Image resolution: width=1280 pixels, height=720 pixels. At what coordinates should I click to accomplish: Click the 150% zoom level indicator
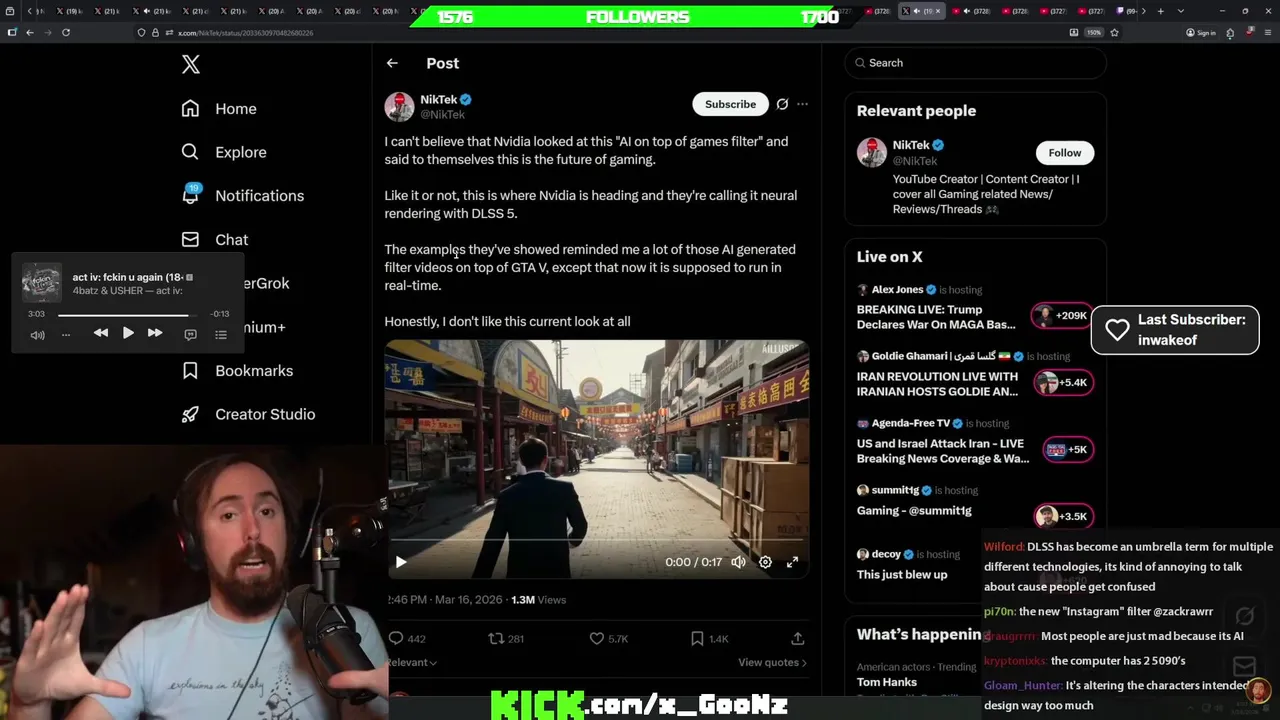[1094, 32]
